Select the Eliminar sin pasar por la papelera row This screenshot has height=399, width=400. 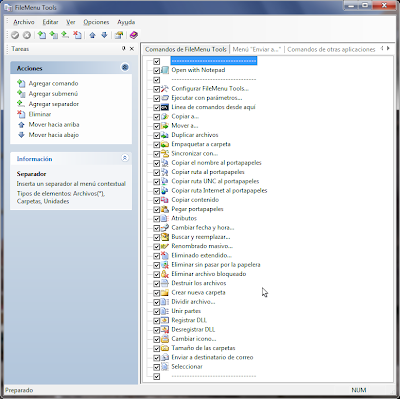(216, 265)
